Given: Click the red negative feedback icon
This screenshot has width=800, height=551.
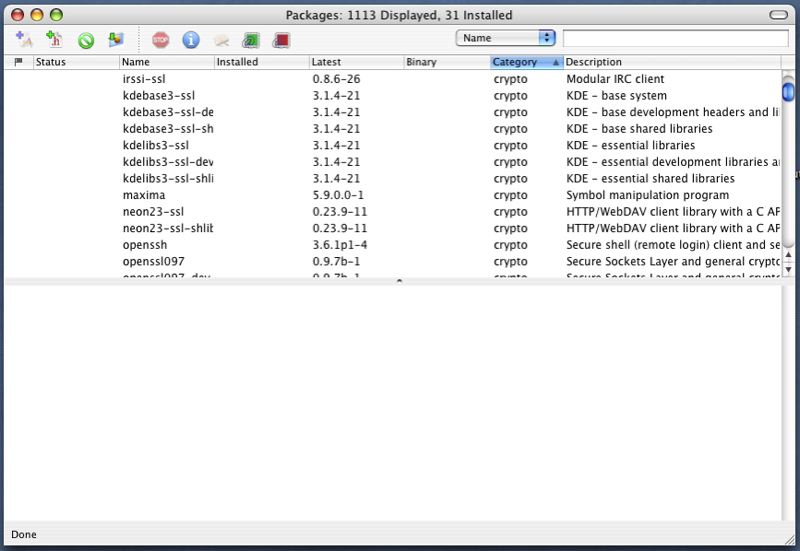Looking at the screenshot, I should click(x=282, y=40).
